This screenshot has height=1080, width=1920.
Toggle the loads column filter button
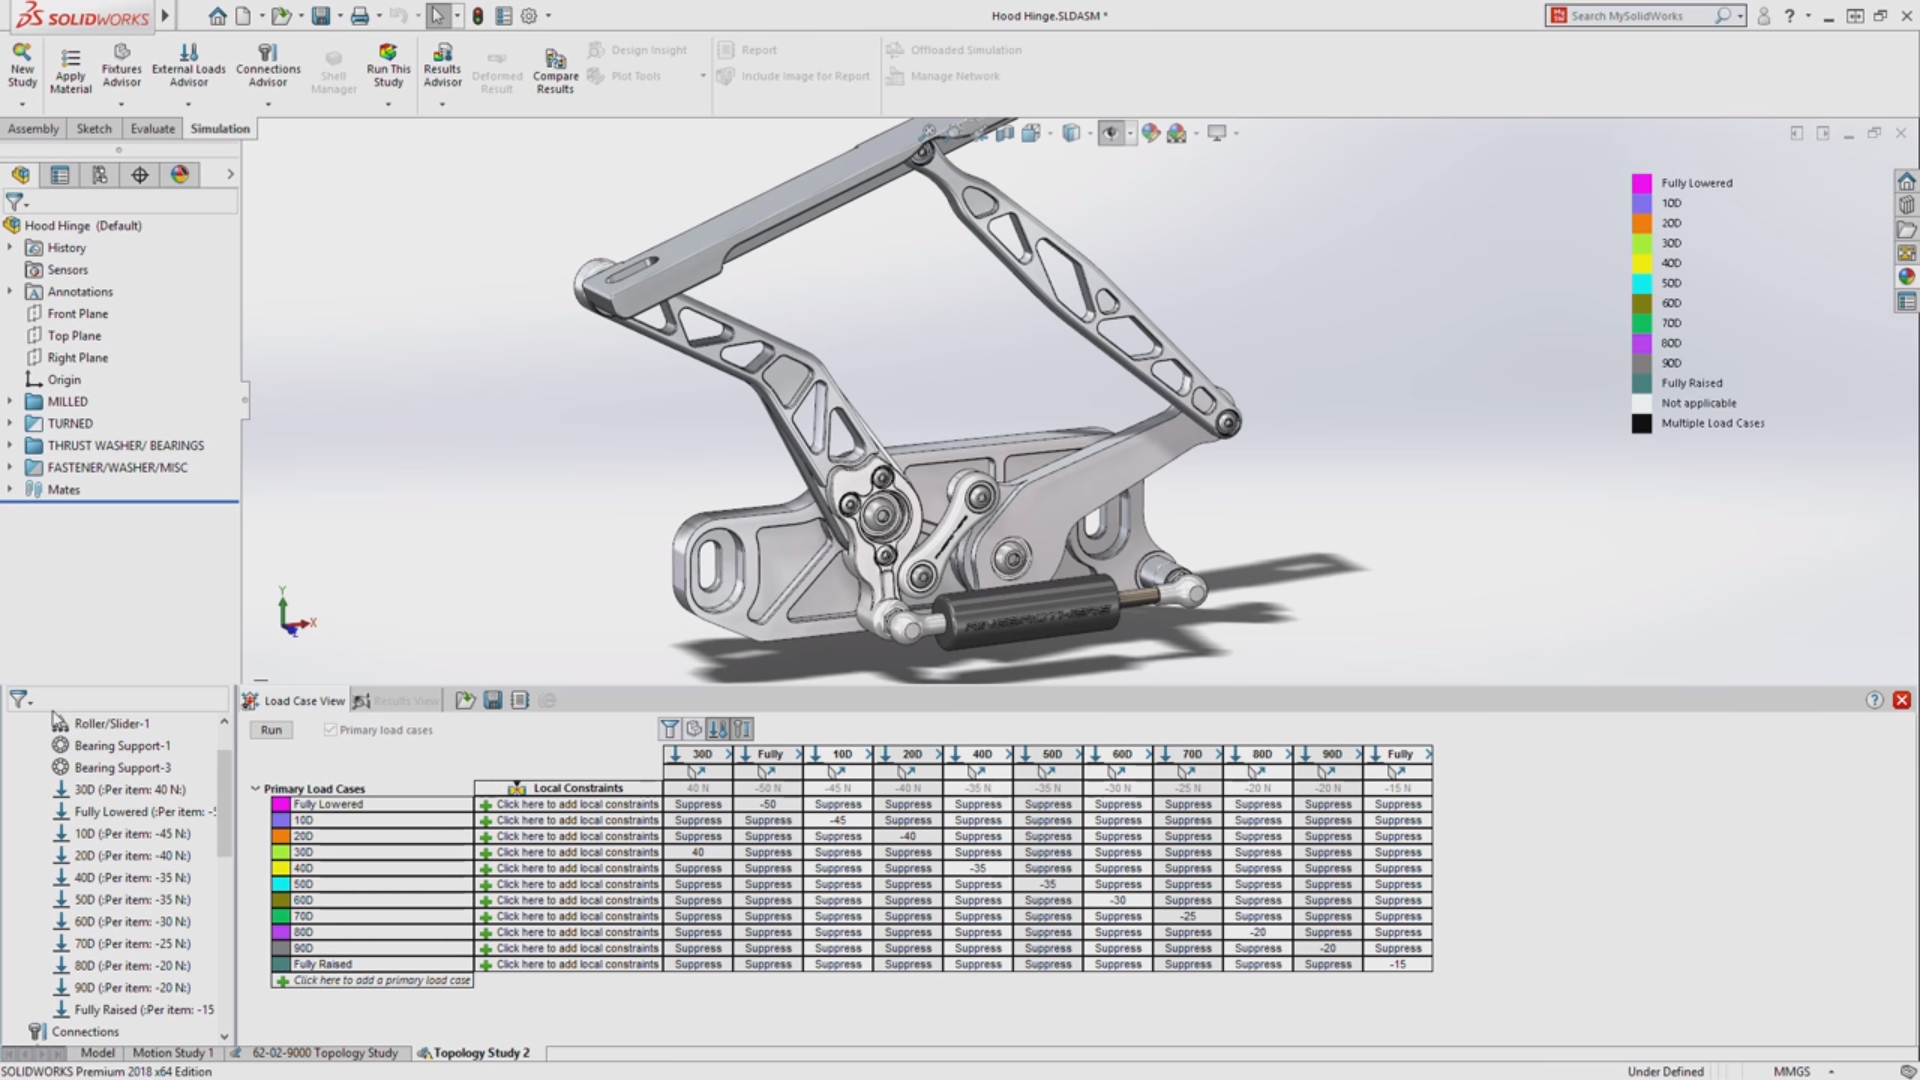[718, 729]
